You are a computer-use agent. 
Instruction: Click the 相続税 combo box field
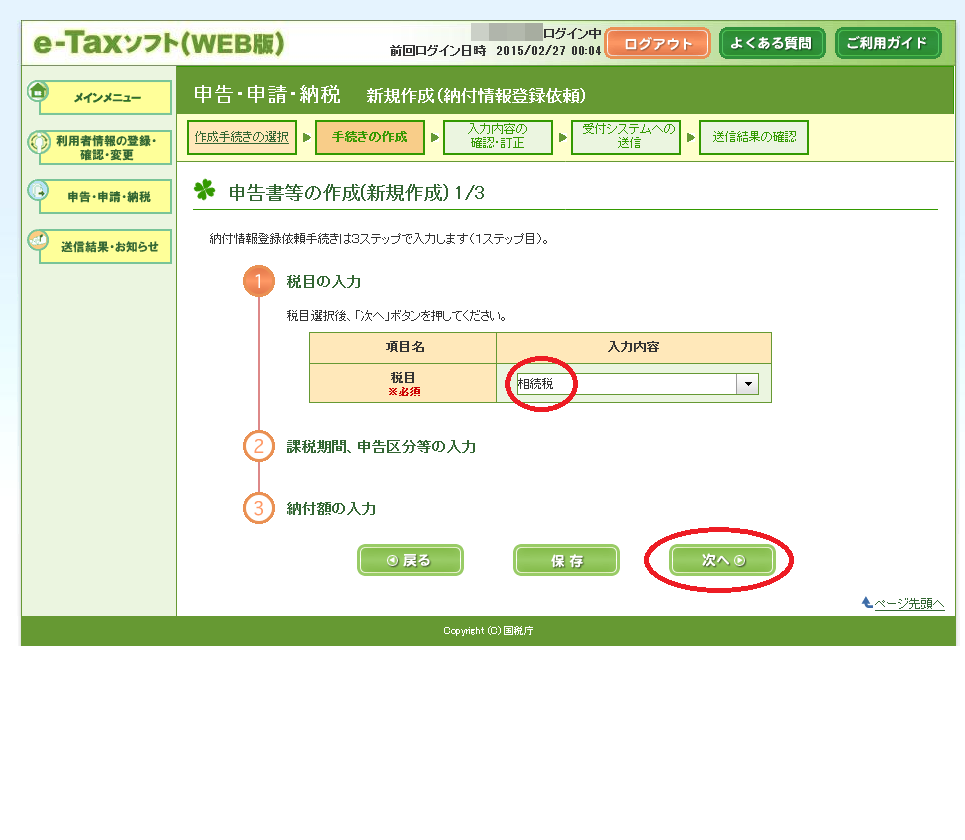pyautogui.click(x=625, y=384)
